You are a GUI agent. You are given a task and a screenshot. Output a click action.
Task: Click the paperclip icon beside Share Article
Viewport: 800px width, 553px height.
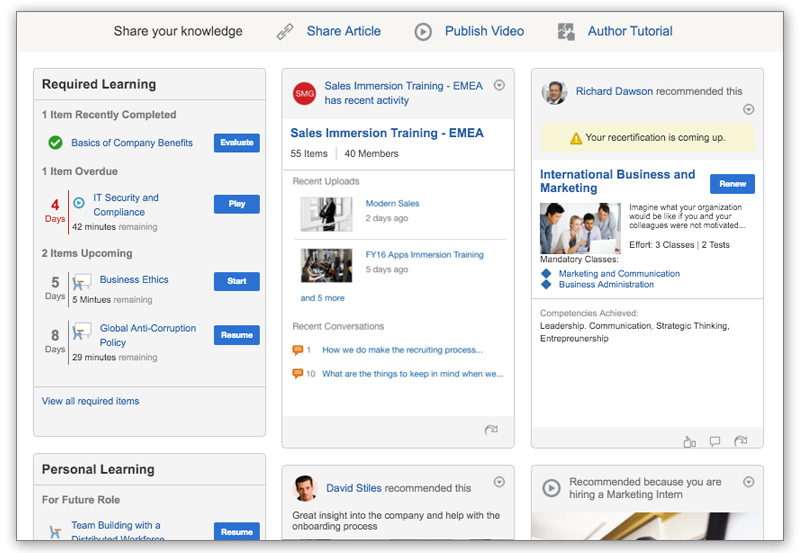click(x=285, y=32)
